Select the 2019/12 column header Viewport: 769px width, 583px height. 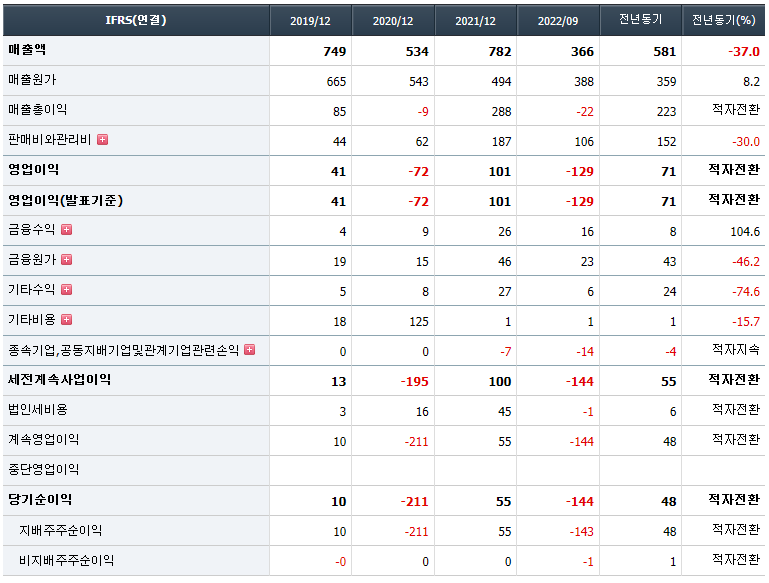tap(310, 21)
